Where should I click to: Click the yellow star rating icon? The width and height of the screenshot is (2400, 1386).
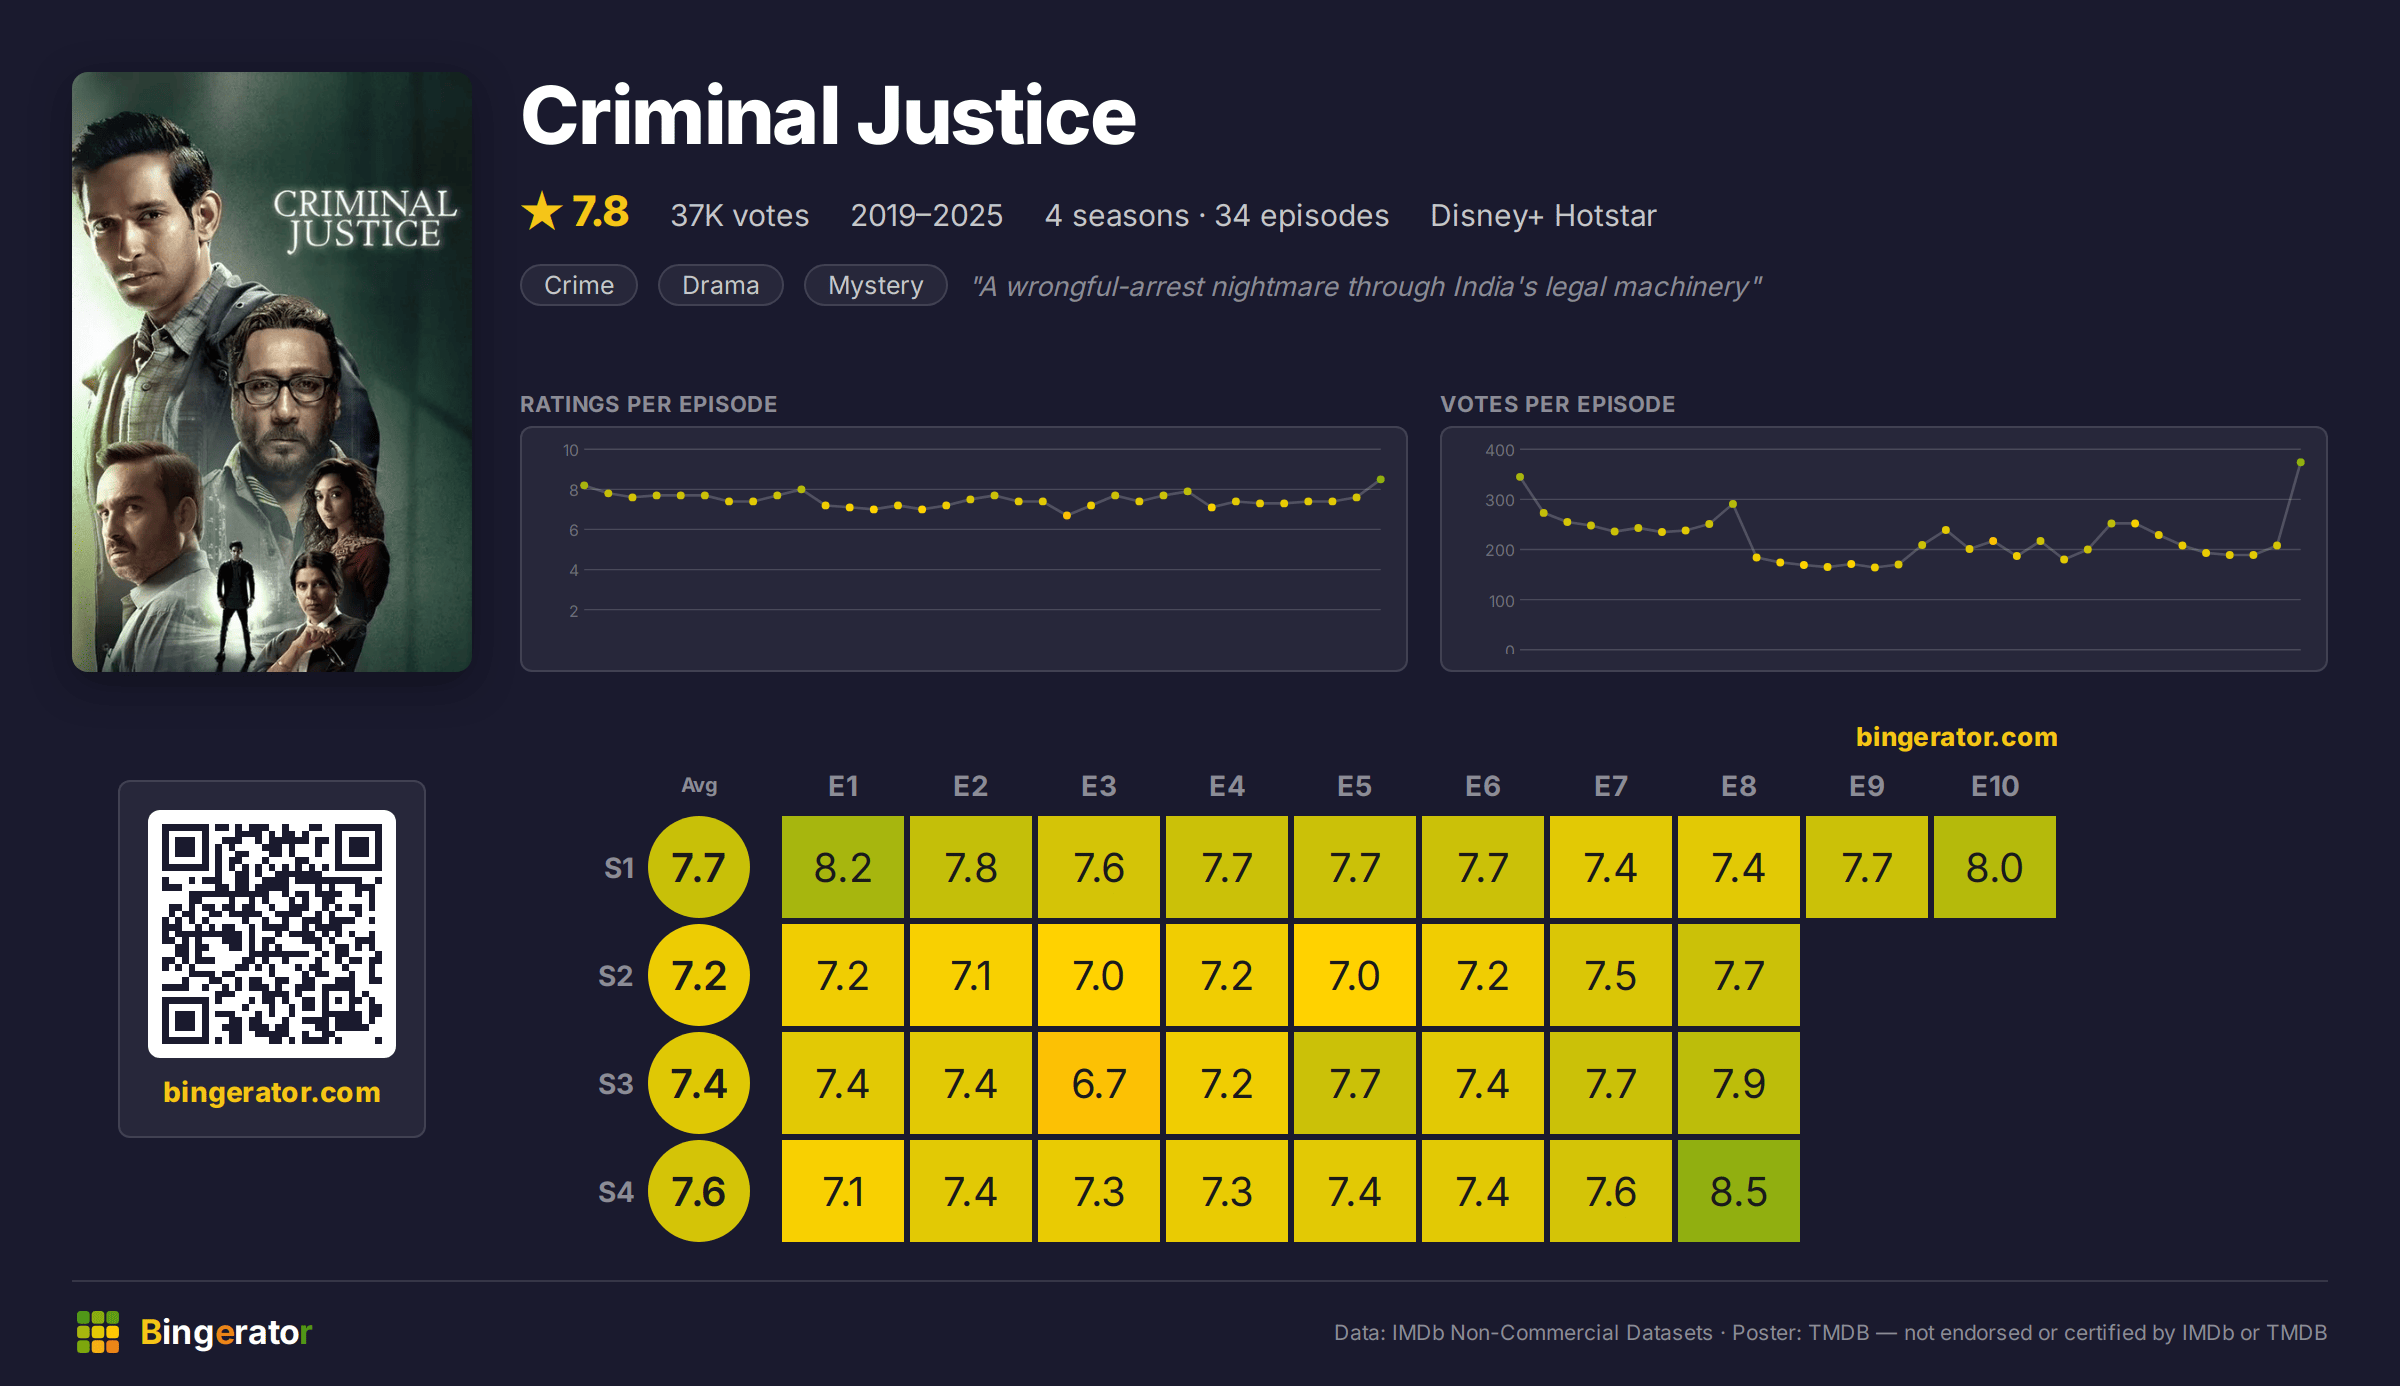pyautogui.click(x=542, y=211)
